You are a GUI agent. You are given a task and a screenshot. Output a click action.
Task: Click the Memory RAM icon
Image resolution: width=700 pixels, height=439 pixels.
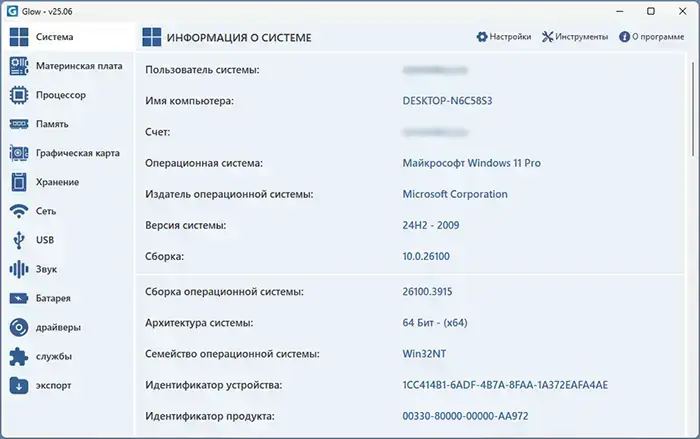[18, 124]
